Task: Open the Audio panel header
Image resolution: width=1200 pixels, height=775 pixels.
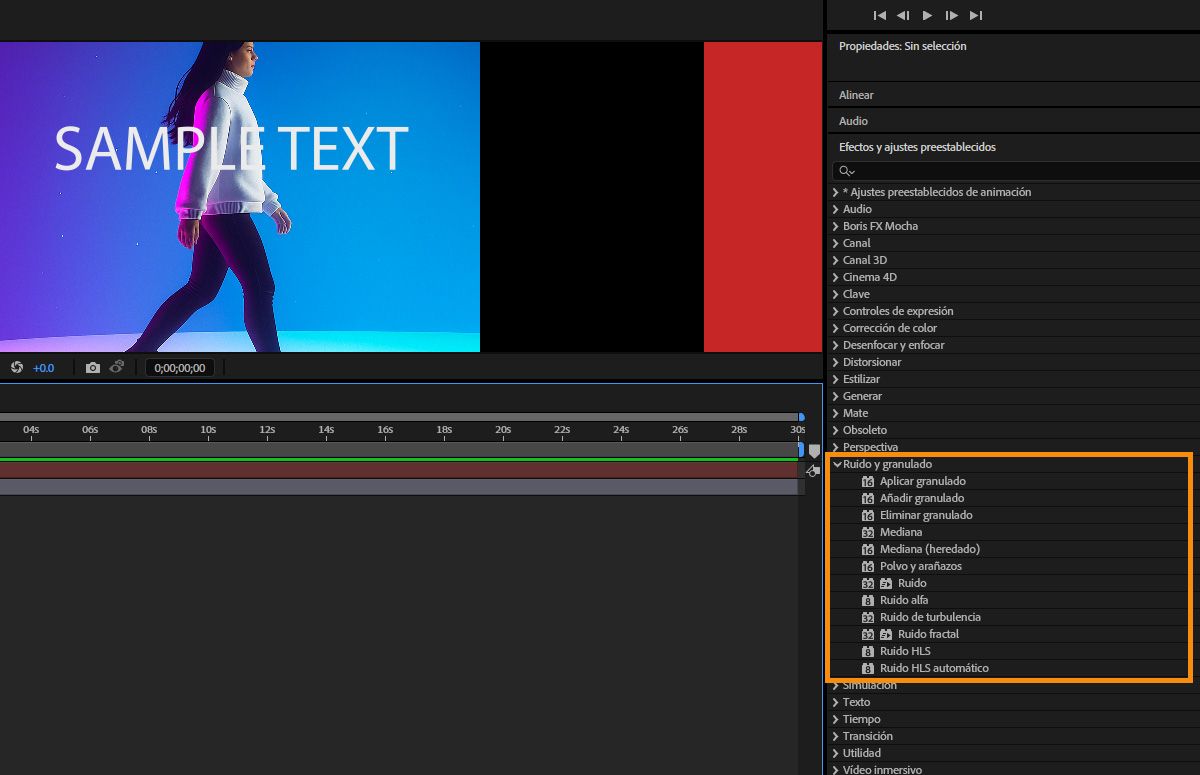Action: tap(853, 121)
